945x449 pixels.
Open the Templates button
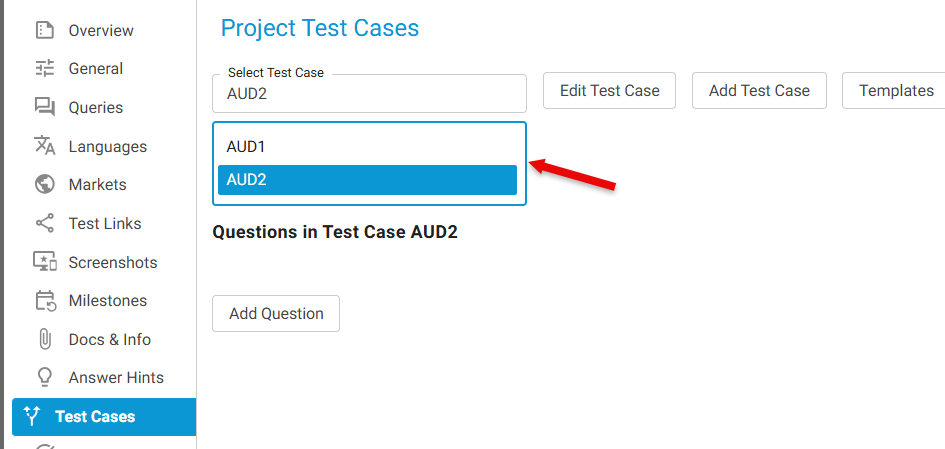click(x=895, y=91)
